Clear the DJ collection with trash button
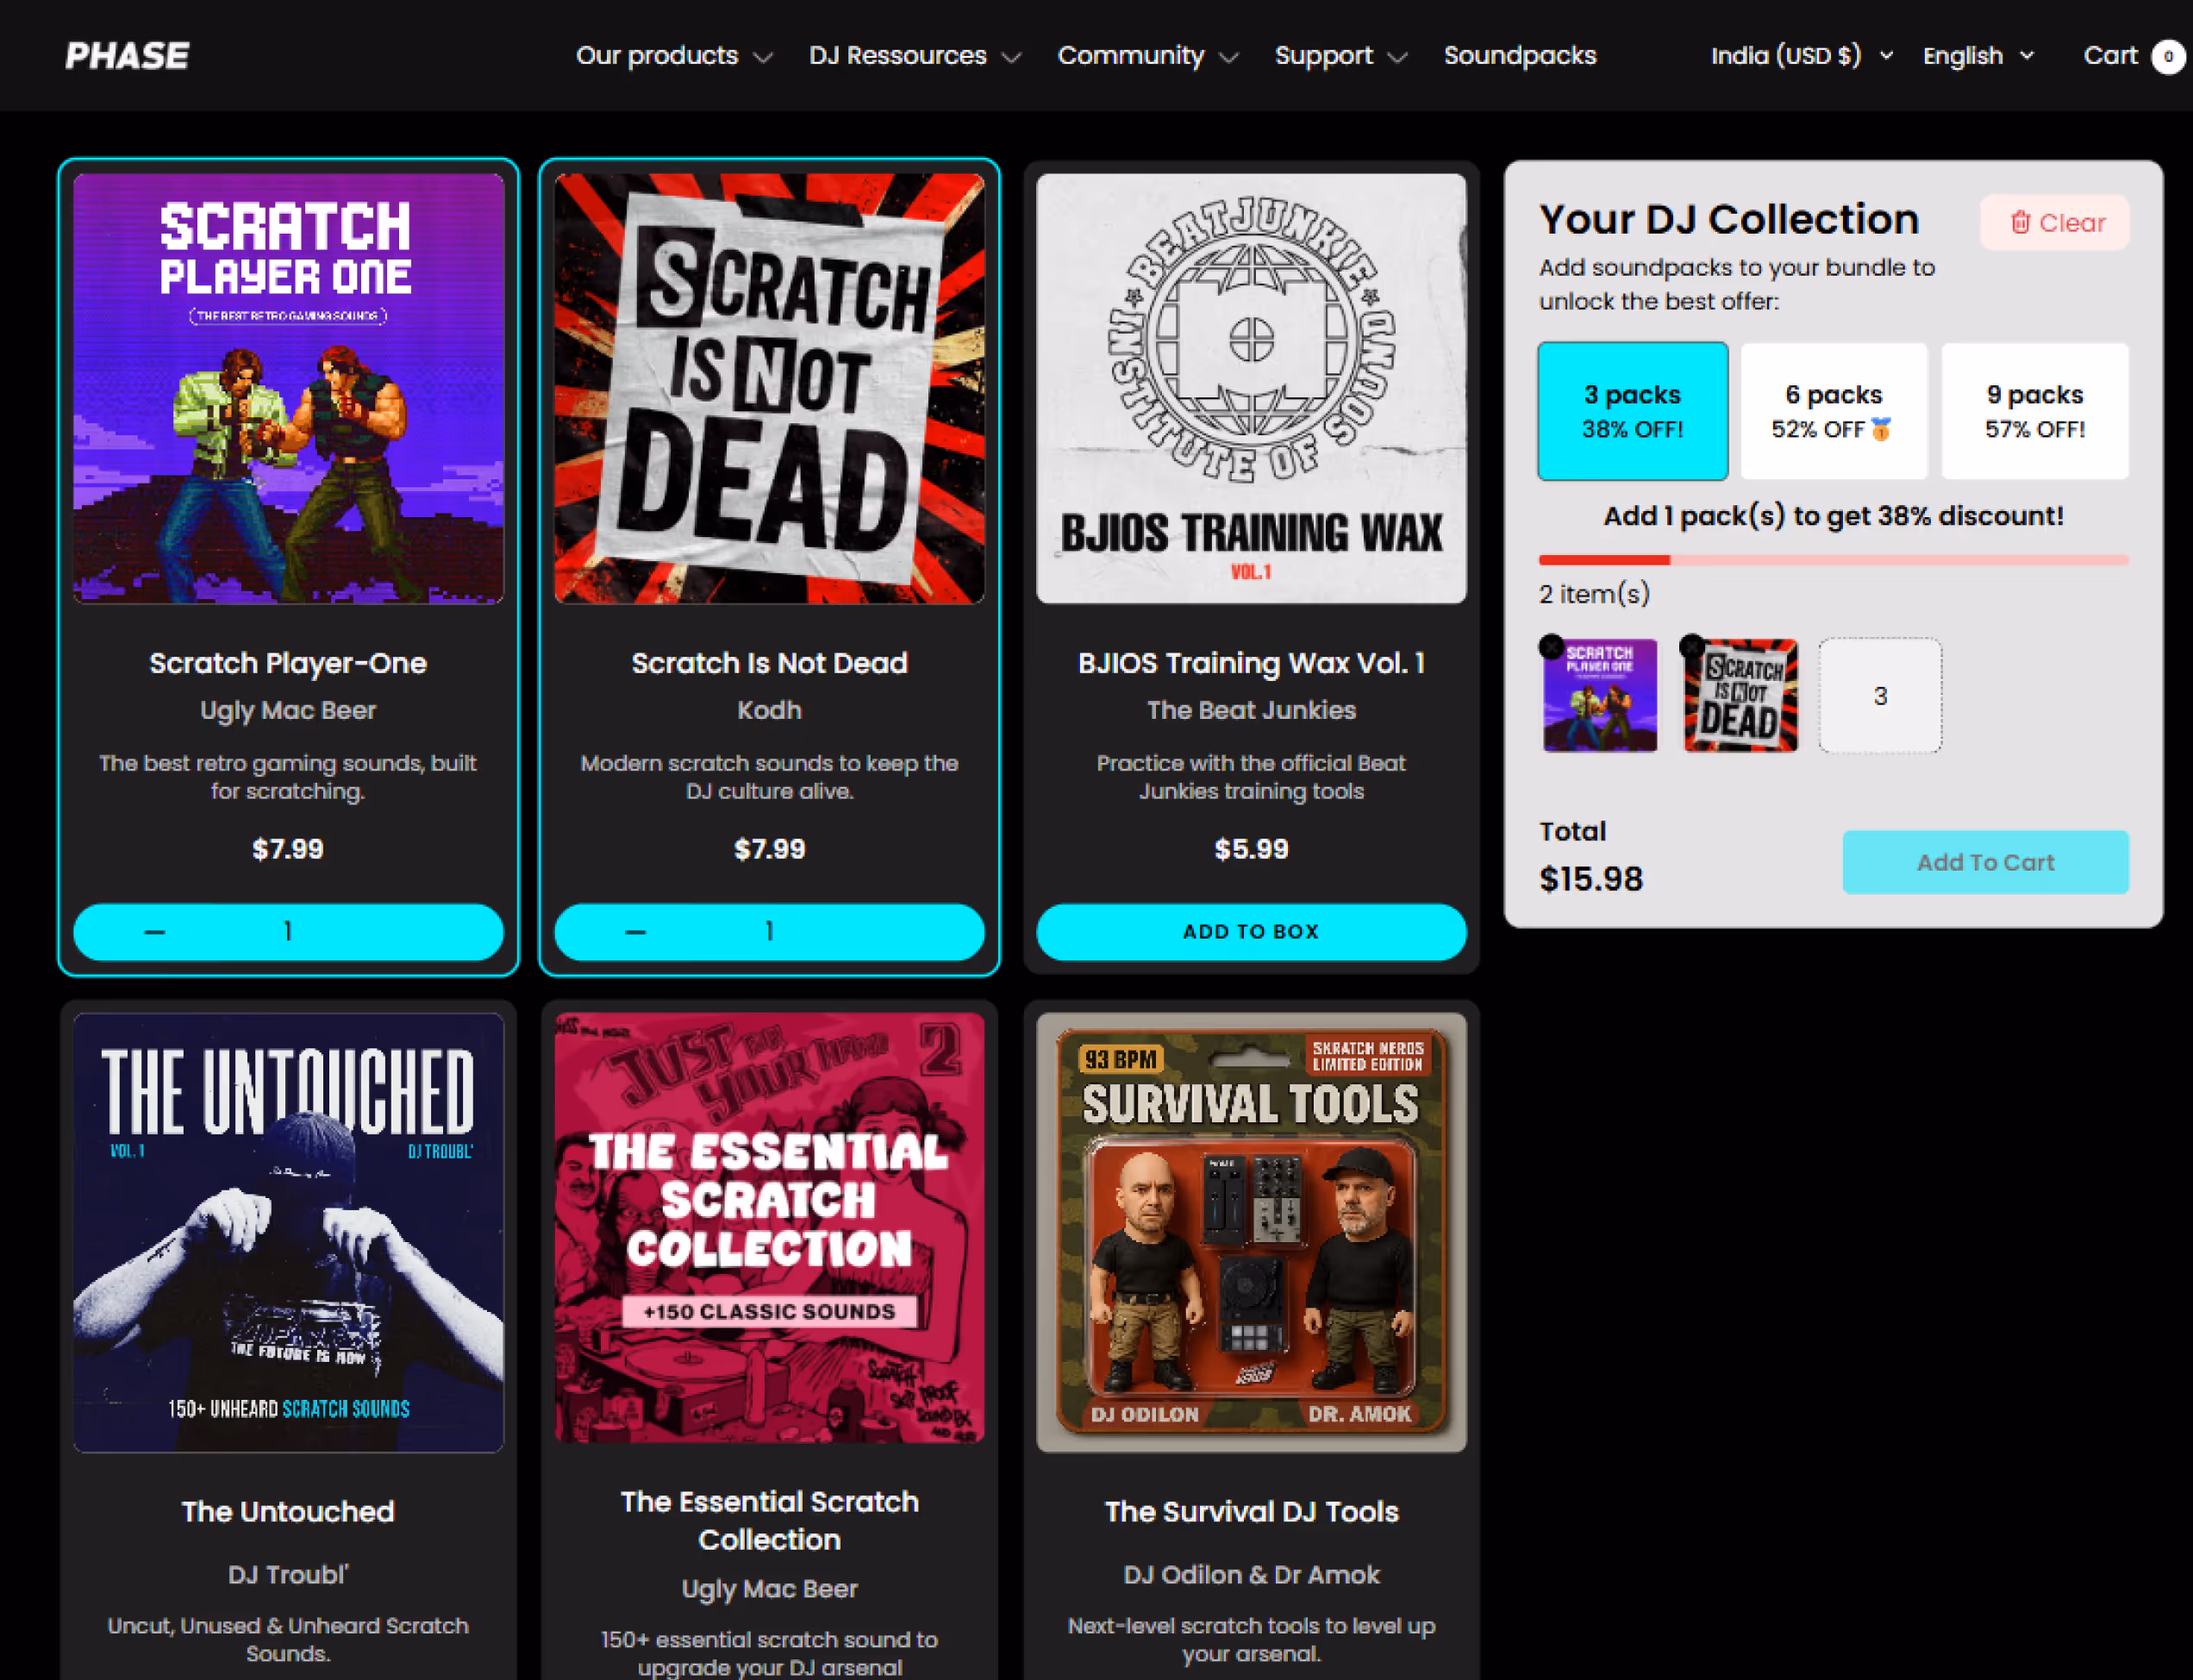Viewport: 2193px width, 1680px height. (x=2054, y=222)
